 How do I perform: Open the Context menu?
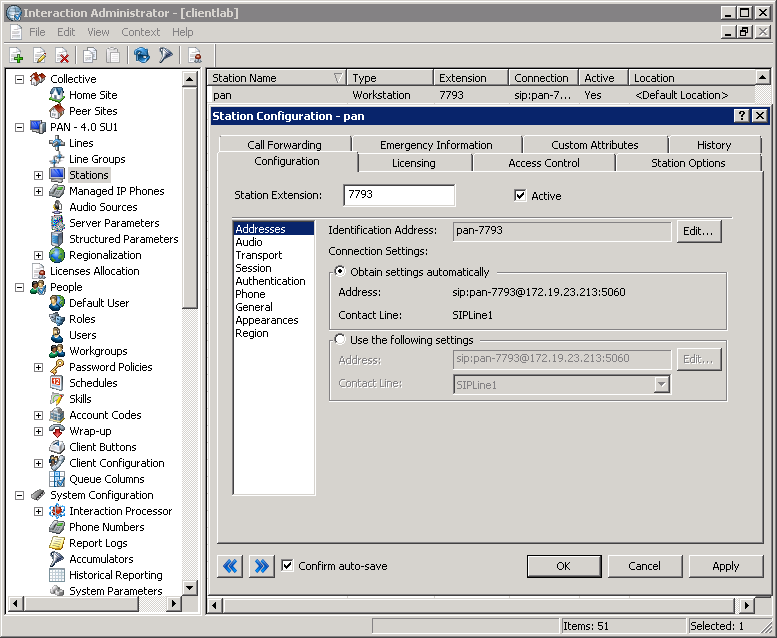[140, 32]
